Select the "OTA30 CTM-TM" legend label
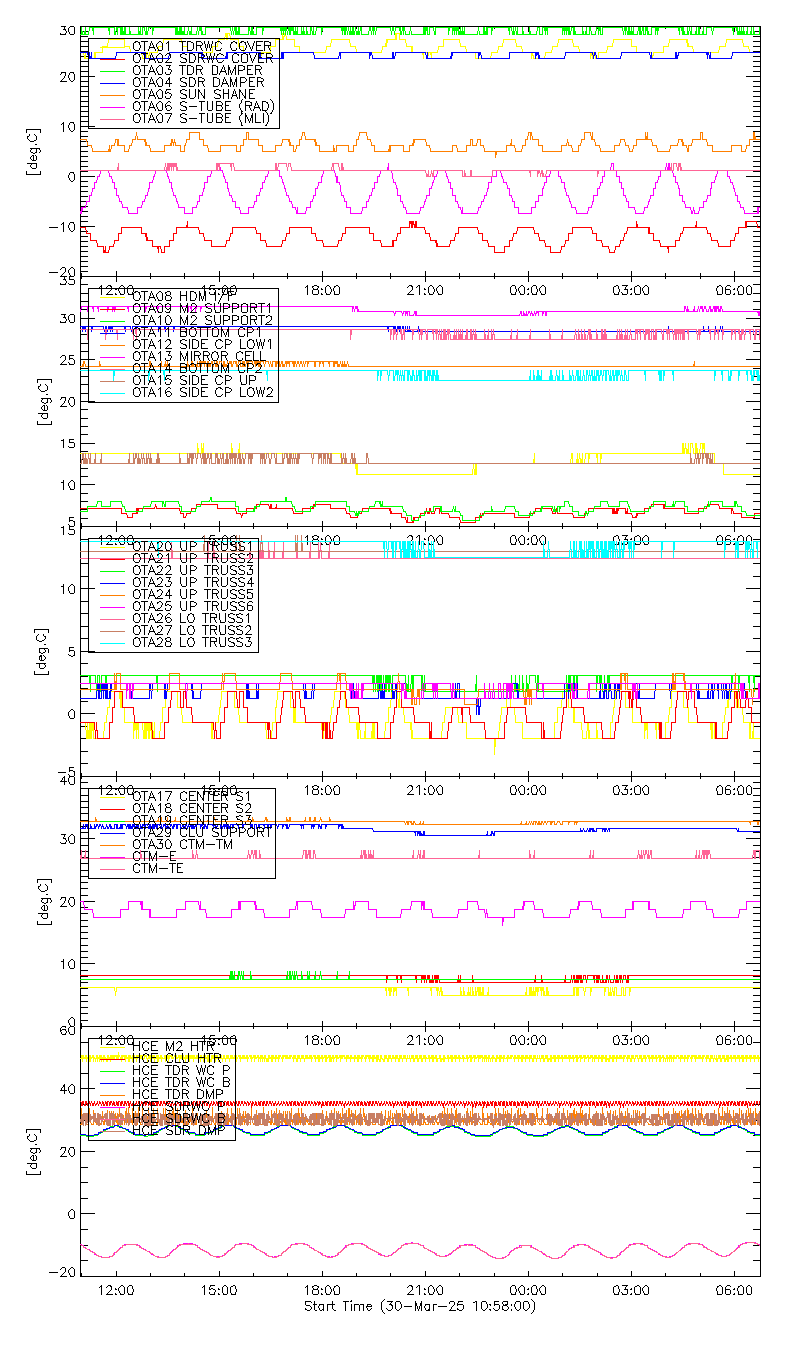800x1350 pixels. click(183, 844)
